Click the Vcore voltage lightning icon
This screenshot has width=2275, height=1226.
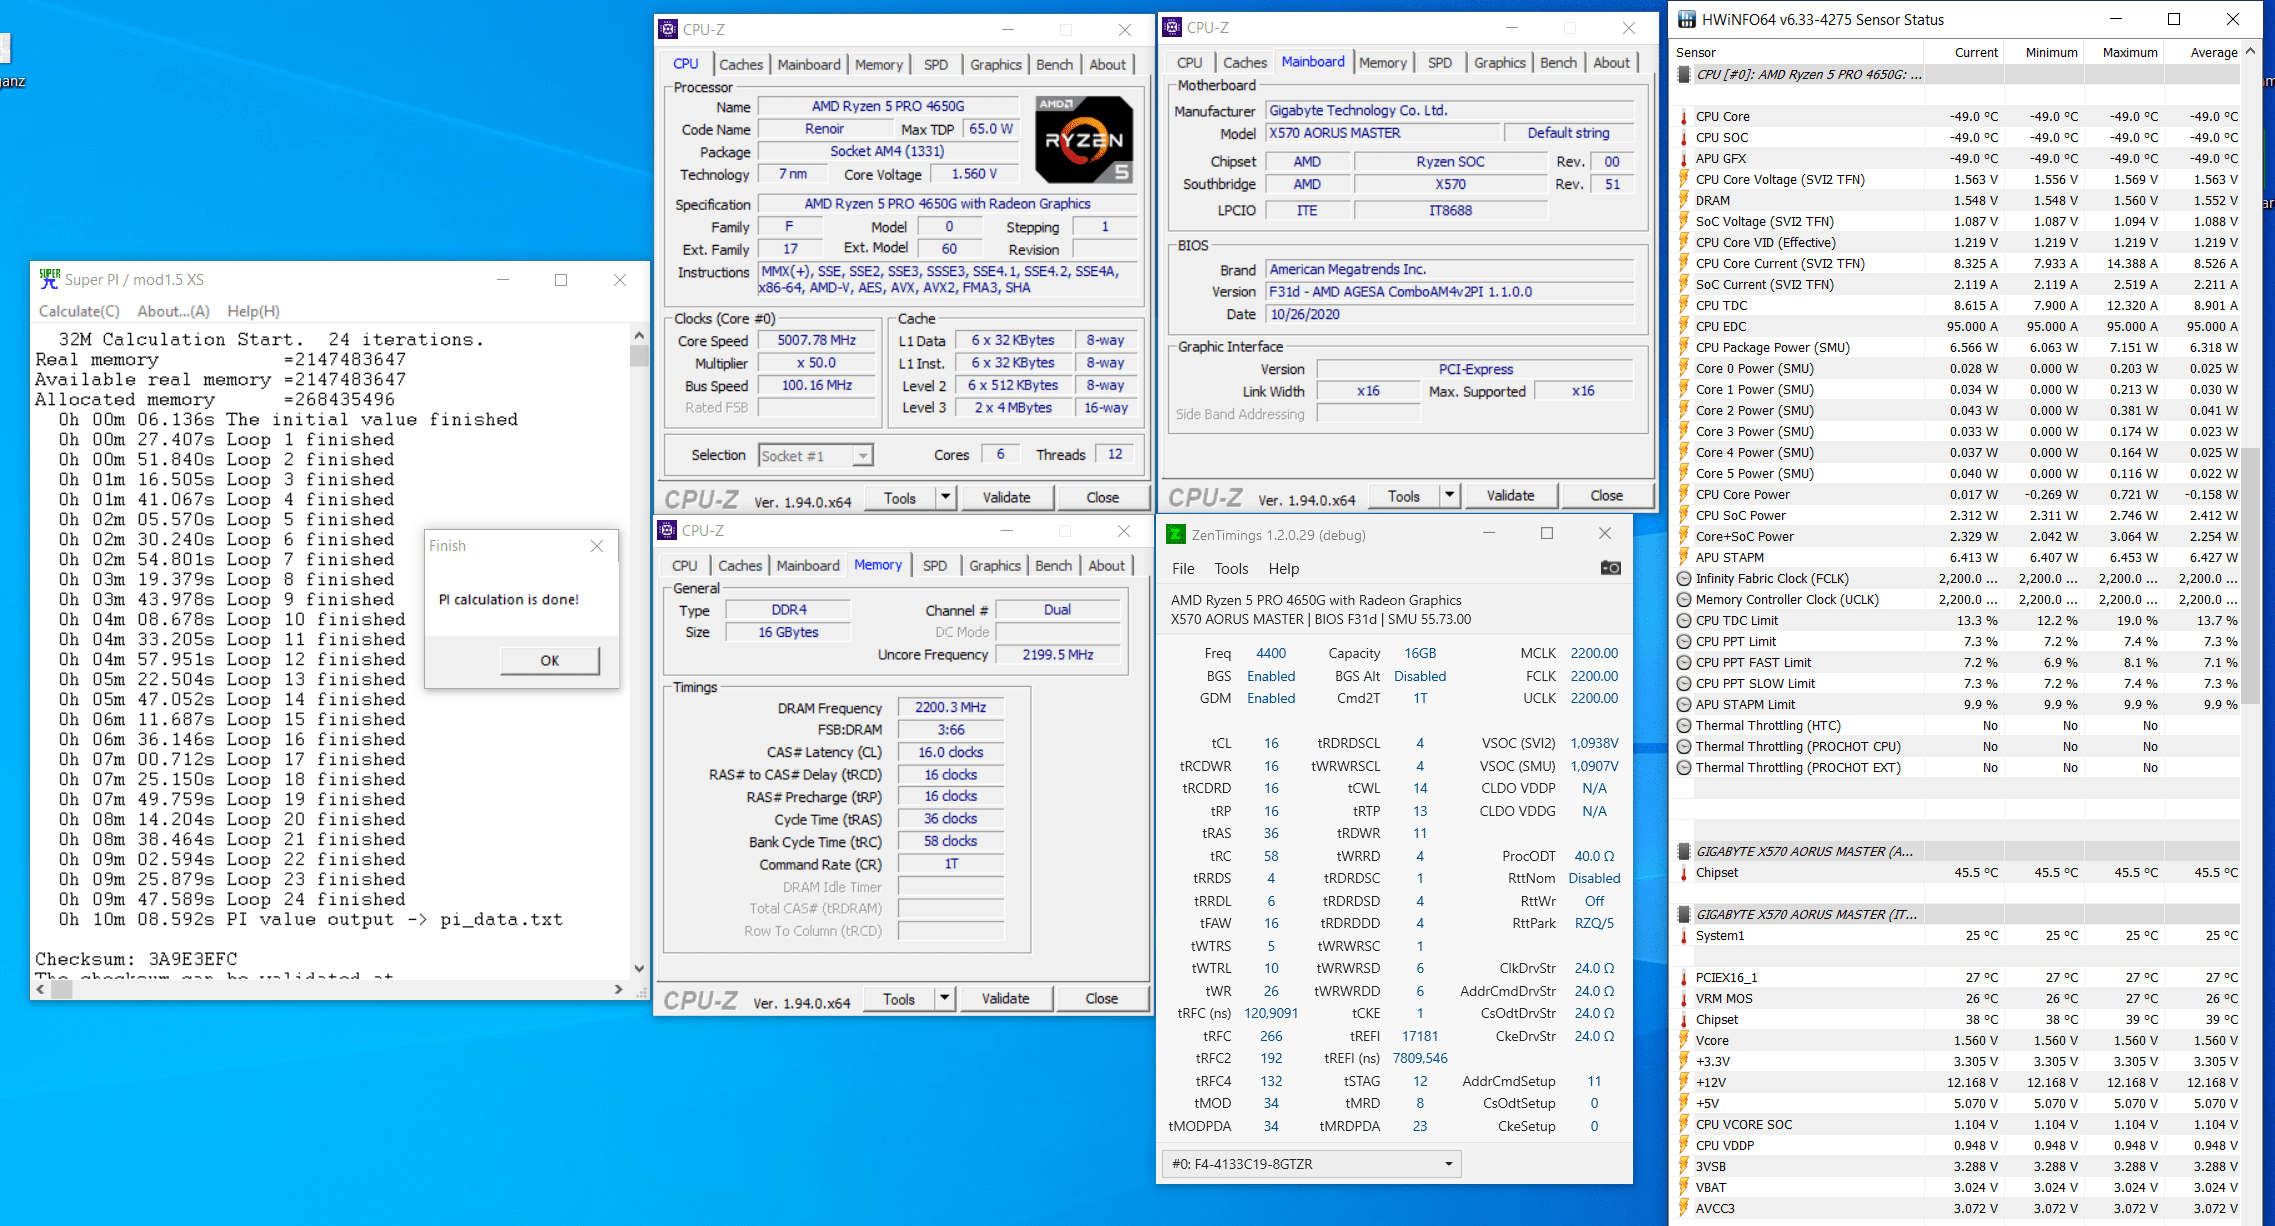click(x=1684, y=1041)
